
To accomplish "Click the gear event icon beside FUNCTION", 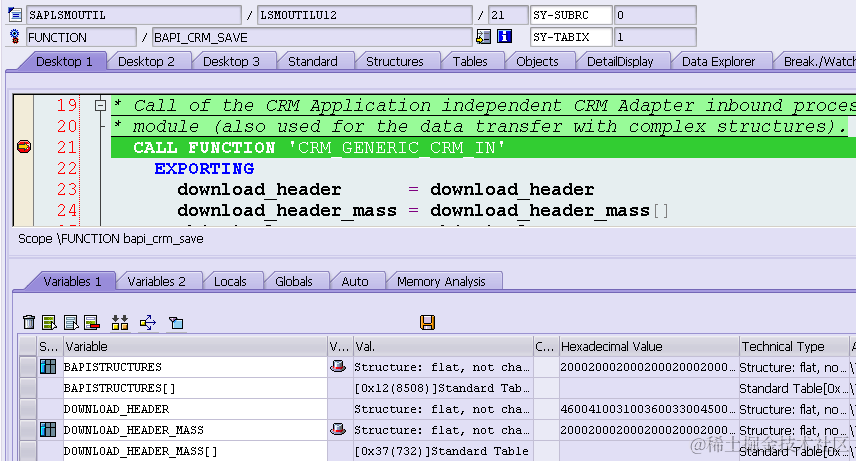I will (15, 37).
